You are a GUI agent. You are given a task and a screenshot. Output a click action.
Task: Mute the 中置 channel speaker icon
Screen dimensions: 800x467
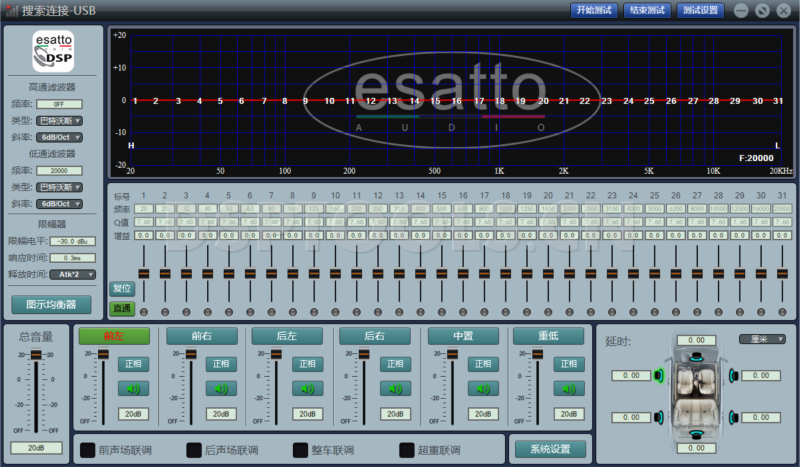[483, 389]
